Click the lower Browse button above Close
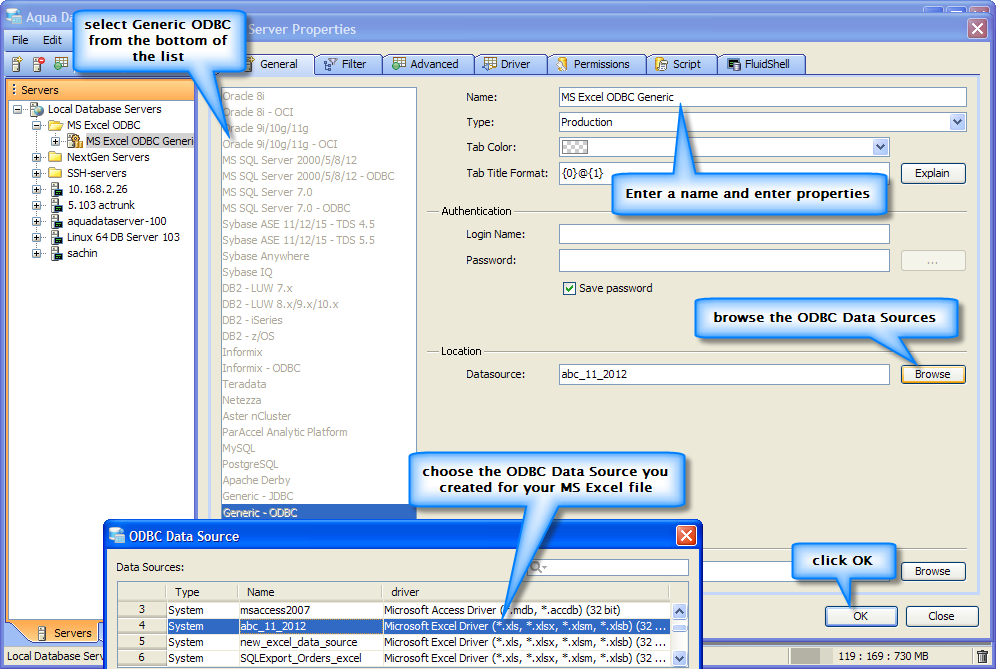The width and height of the screenshot is (996, 669). pyautogui.click(x=932, y=571)
